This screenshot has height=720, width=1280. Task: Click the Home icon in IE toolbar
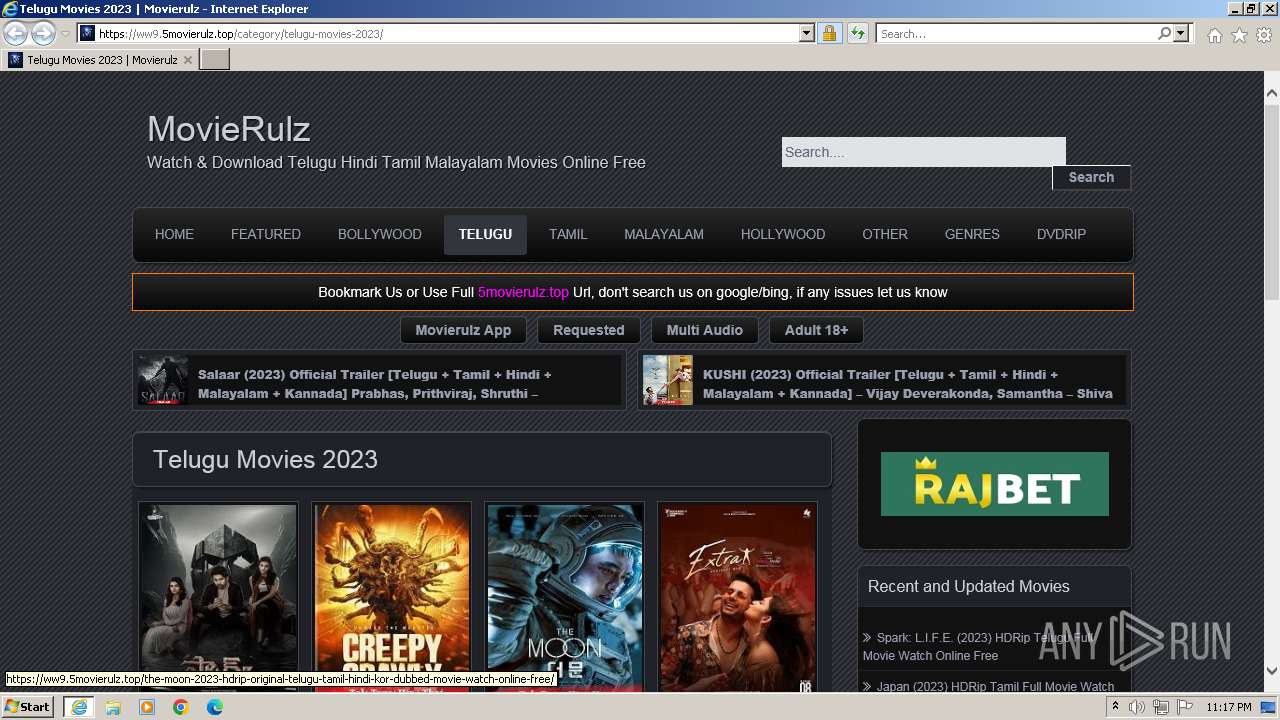(1214, 35)
